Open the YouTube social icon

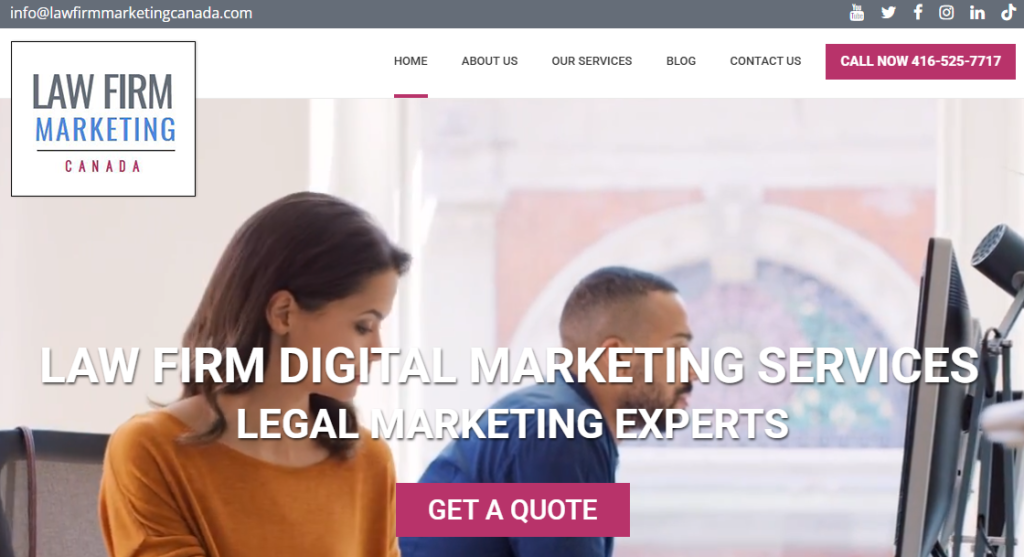857,13
